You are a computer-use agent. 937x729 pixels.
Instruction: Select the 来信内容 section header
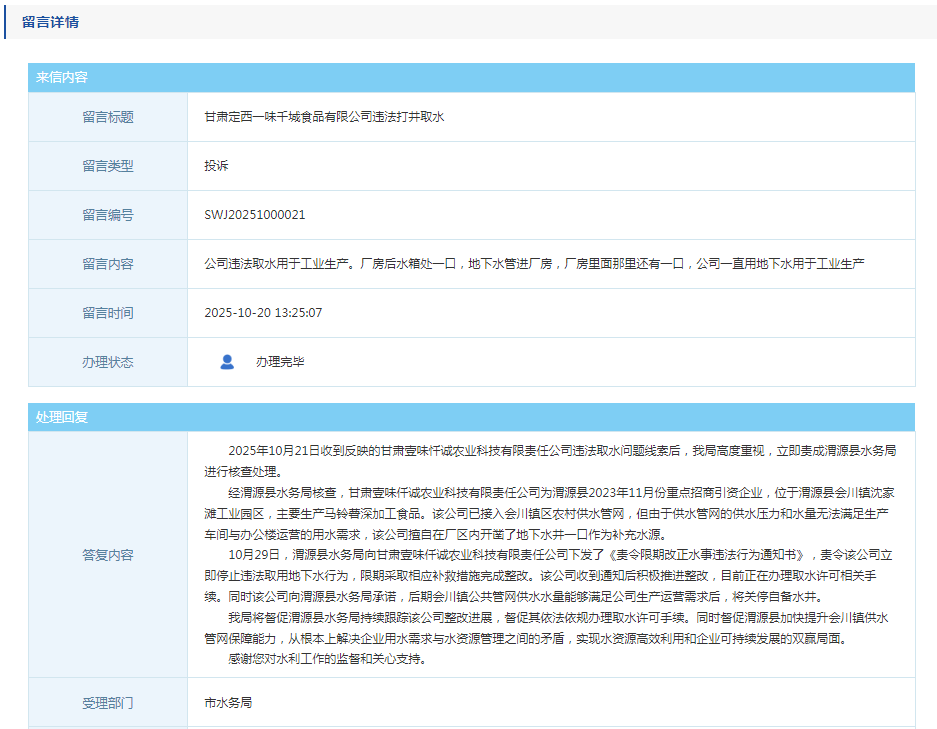62,78
